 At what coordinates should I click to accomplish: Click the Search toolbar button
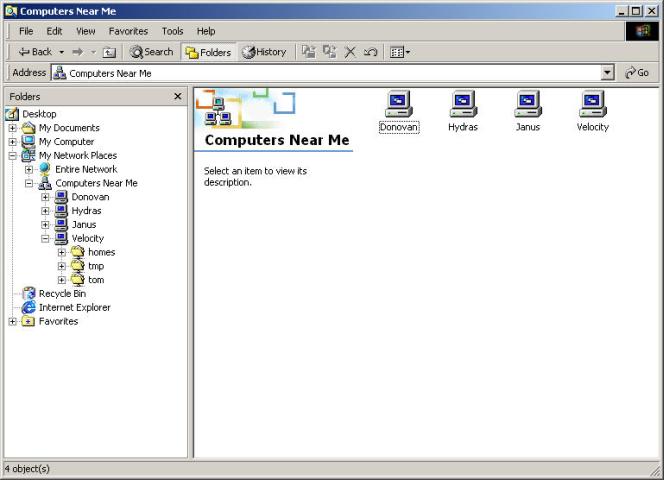tap(151, 52)
